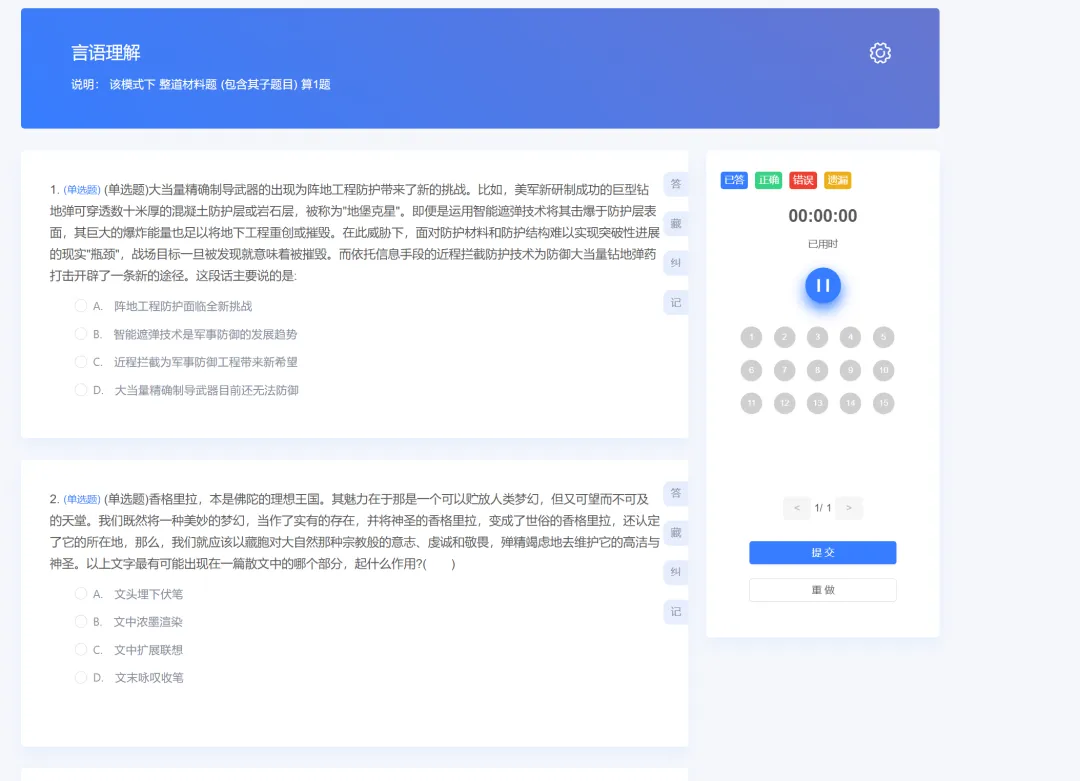Choose option D 文末咏叹收笔
Screen dimensions: 1080x781
coord(129,678)
